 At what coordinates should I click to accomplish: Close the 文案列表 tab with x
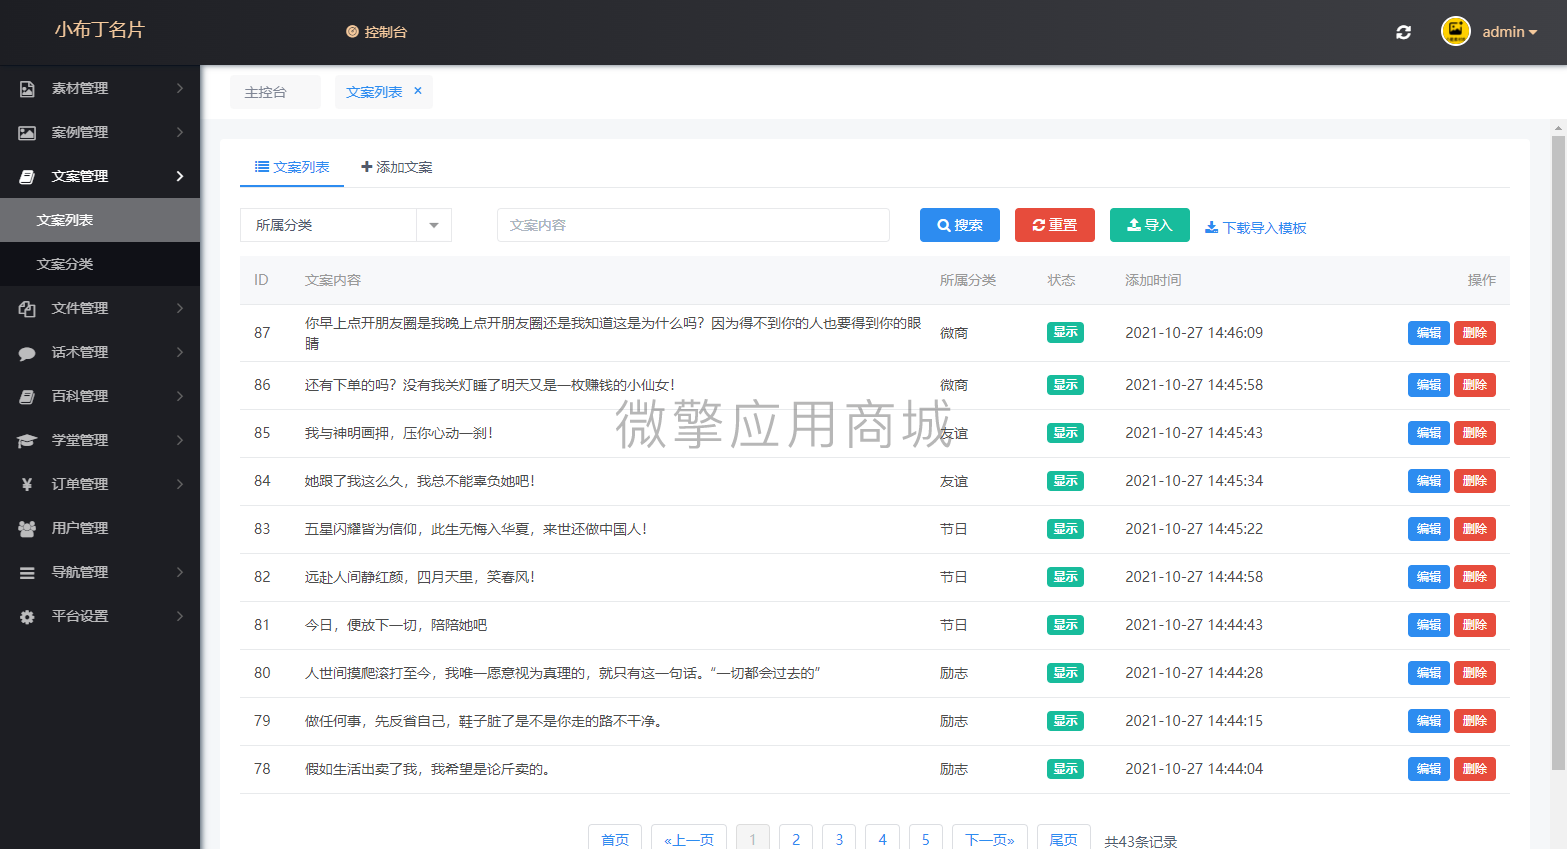(418, 91)
